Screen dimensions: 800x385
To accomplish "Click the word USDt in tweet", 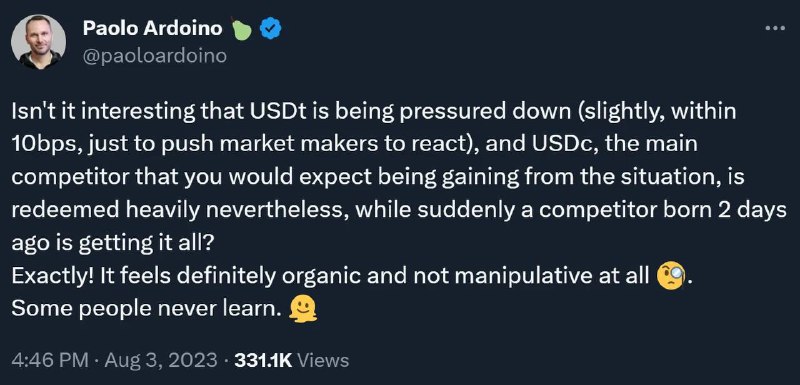I will click(278, 112).
